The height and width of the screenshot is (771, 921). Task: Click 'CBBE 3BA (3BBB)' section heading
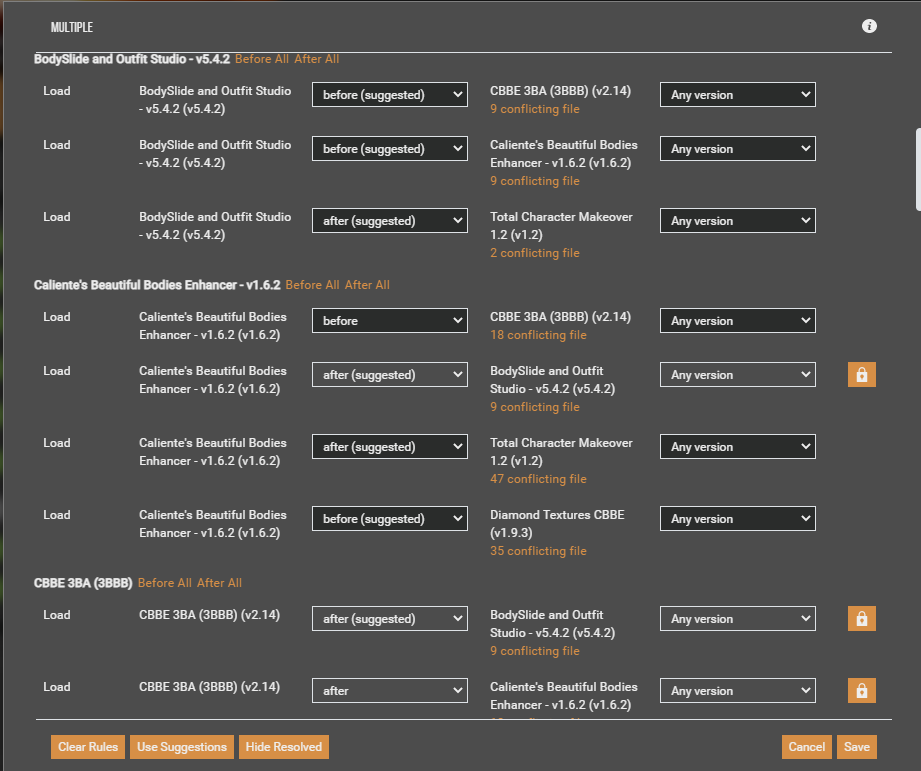coord(83,583)
